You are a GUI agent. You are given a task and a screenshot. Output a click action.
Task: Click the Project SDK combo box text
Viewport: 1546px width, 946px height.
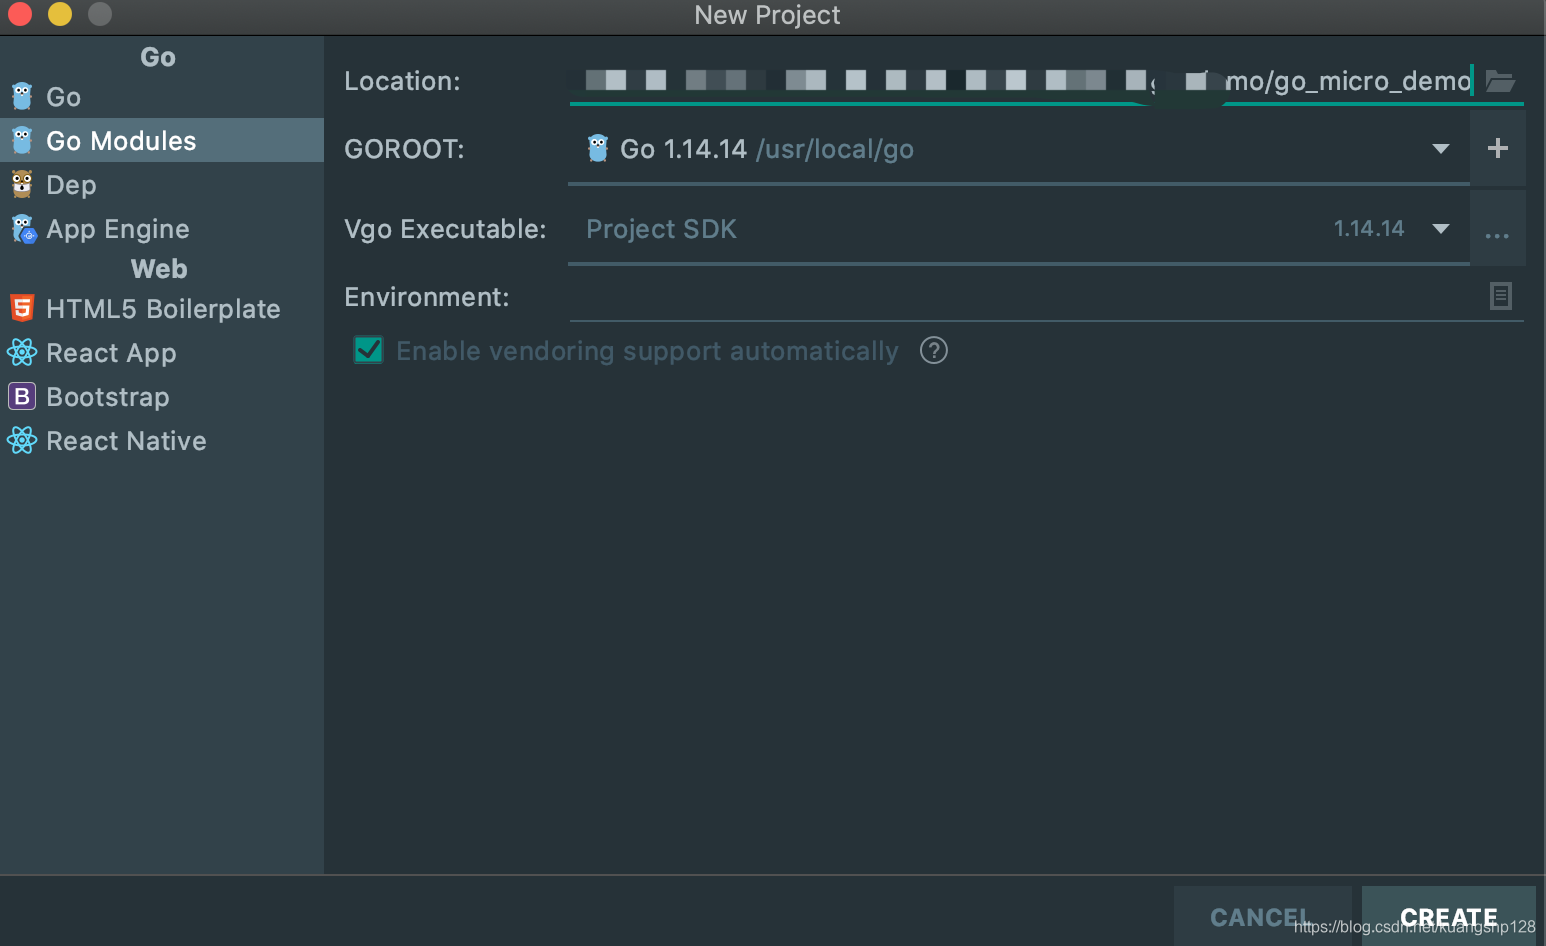[x=661, y=229]
